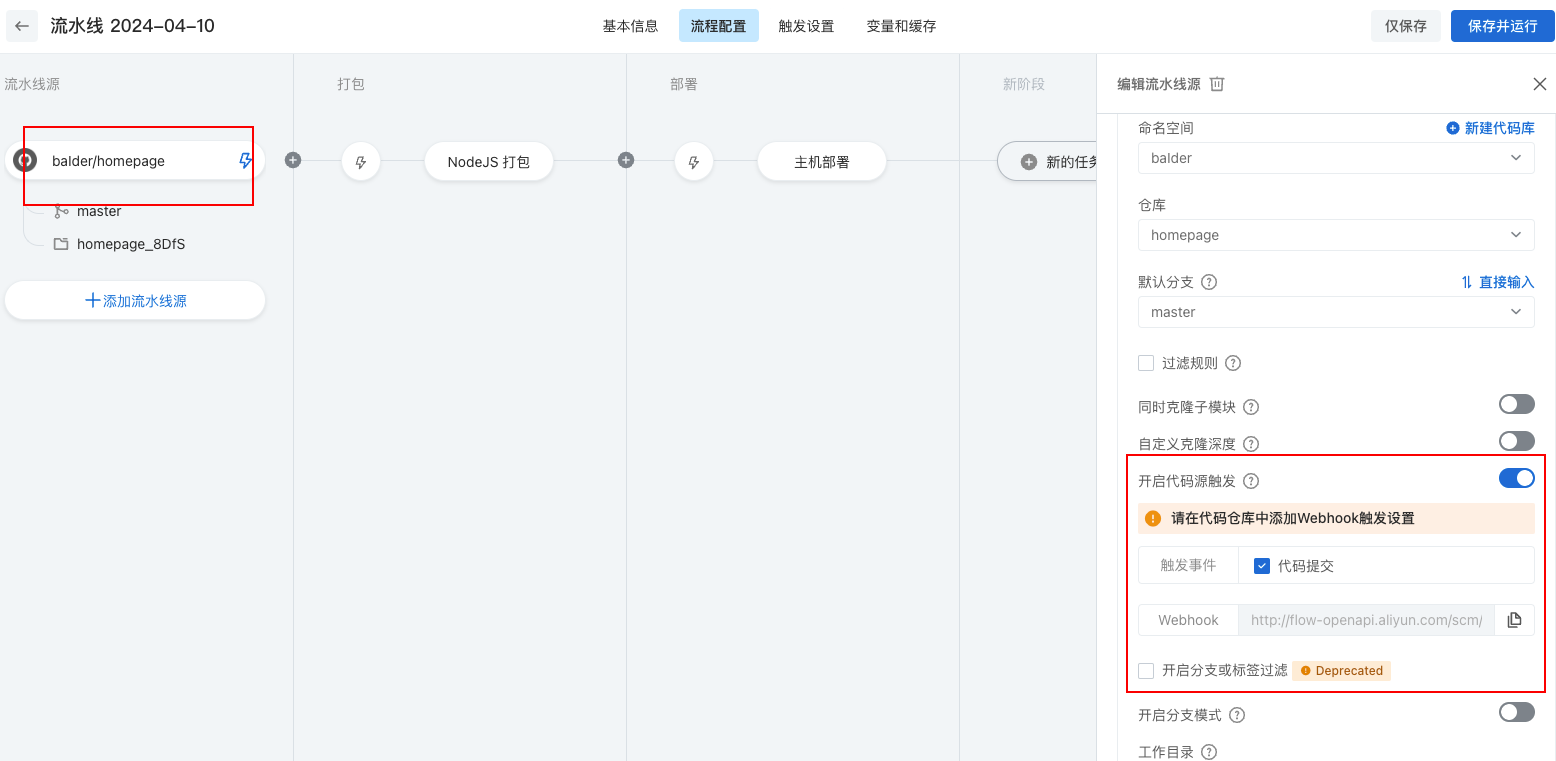Toggle 开启分支模式 switch

(x=1516, y=712)
